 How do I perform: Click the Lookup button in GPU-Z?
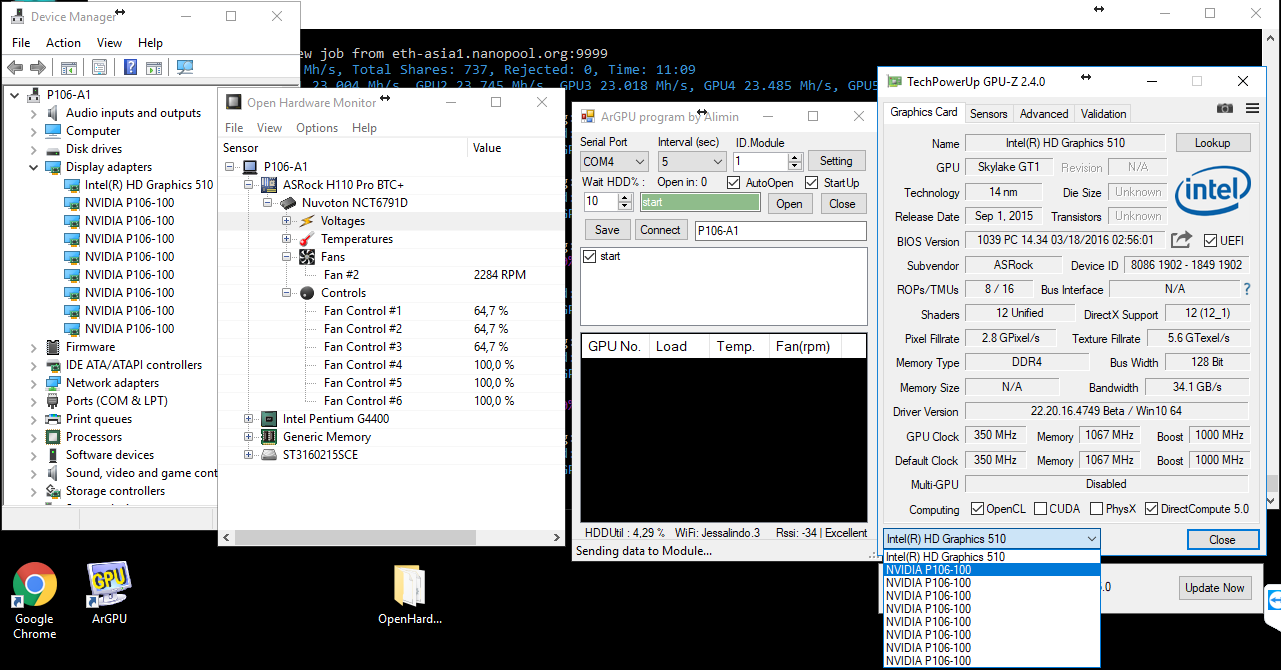[x=1212, y=142]
